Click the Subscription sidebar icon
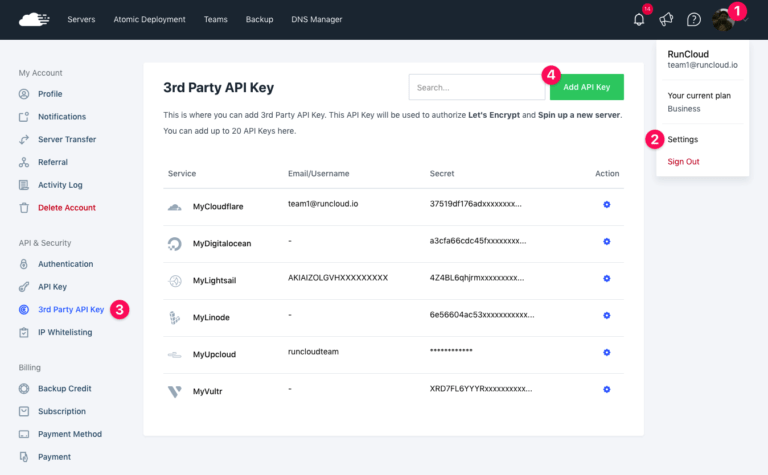 24,411
